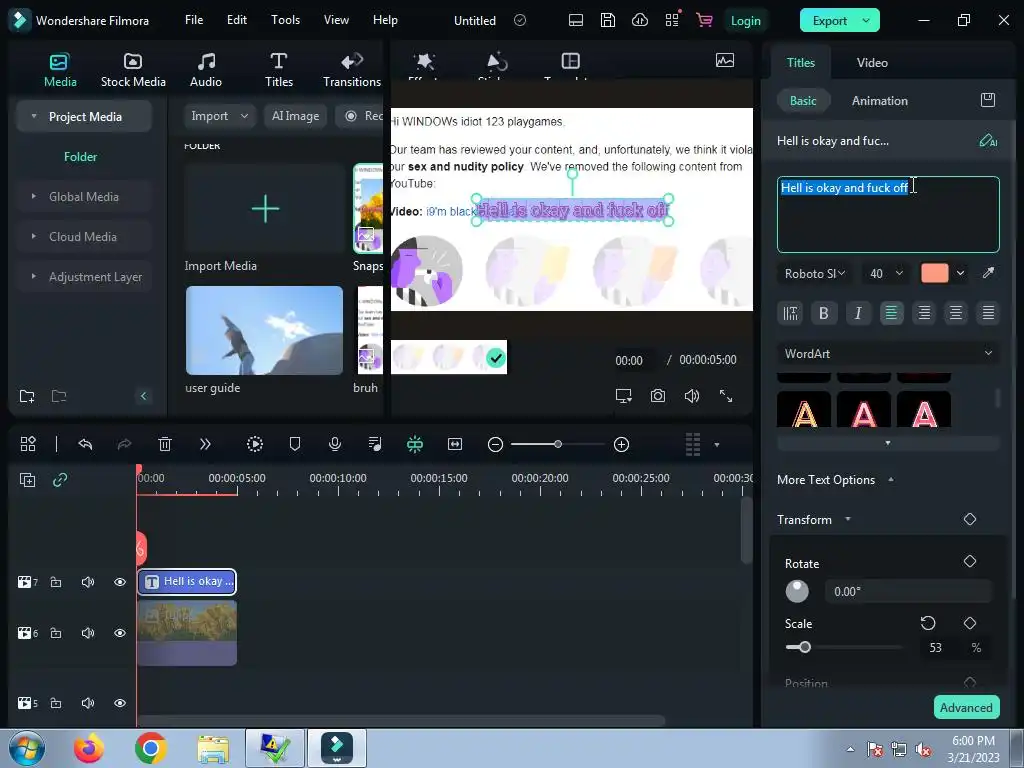The image size is (1024, 768).
Task: Switch to the Animation tab
Action: click(879, 101)
